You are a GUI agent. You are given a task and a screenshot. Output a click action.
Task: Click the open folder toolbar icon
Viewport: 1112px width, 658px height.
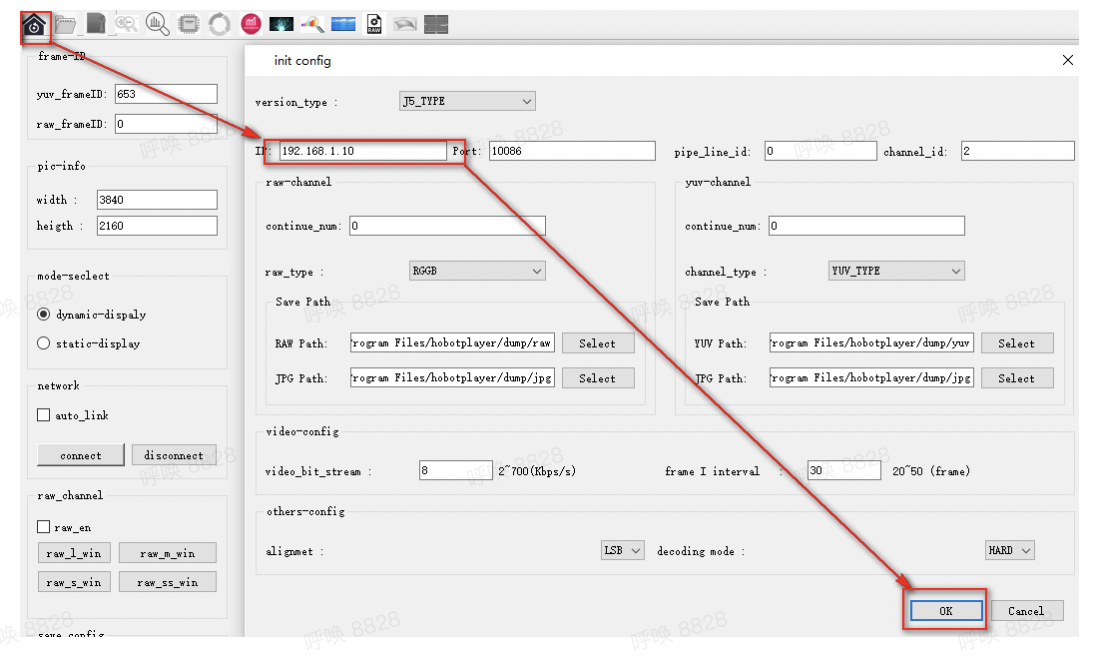pos(66,25)
